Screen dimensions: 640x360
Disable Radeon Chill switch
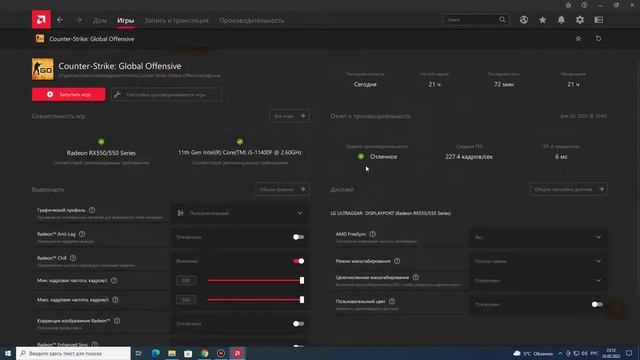(x=298, y=261)
